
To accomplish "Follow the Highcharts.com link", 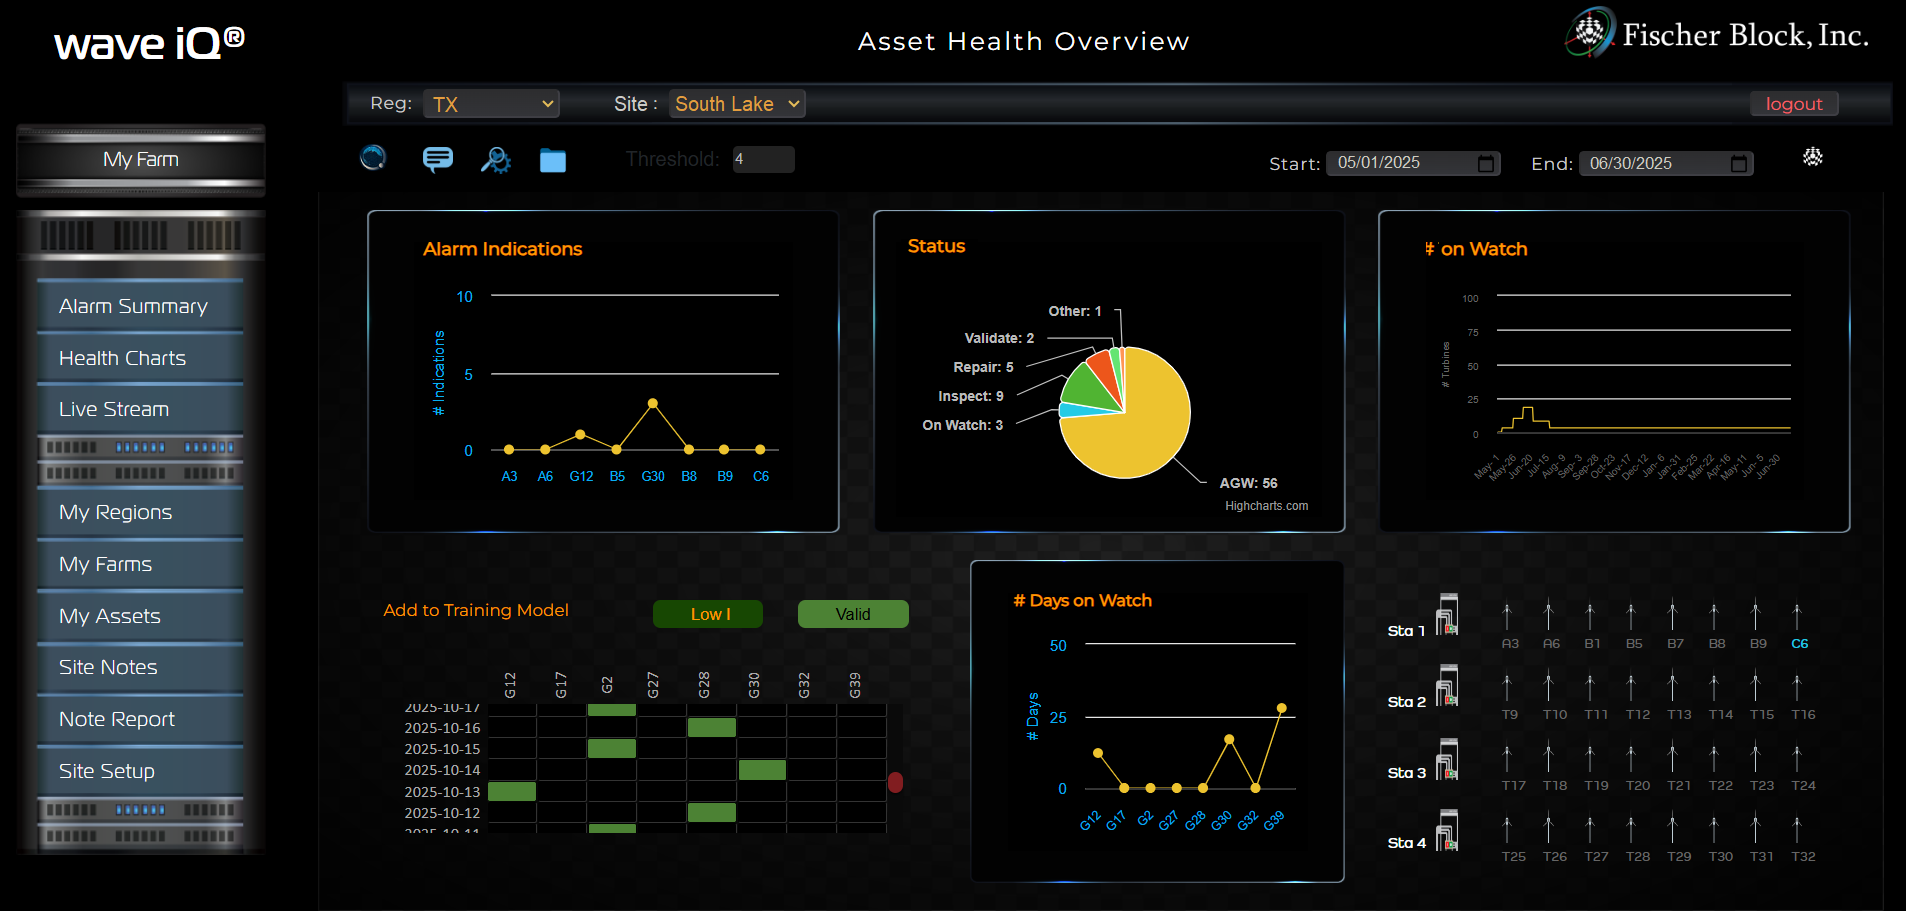I will (1266, 506).
